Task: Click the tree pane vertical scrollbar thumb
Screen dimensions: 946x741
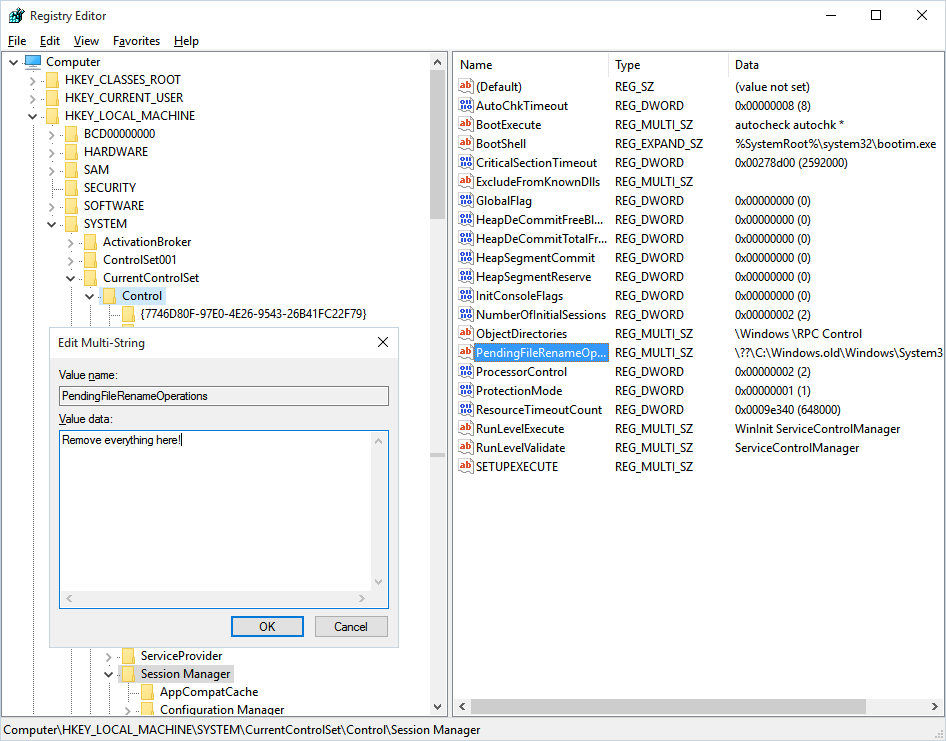Action: click(437, 145)
